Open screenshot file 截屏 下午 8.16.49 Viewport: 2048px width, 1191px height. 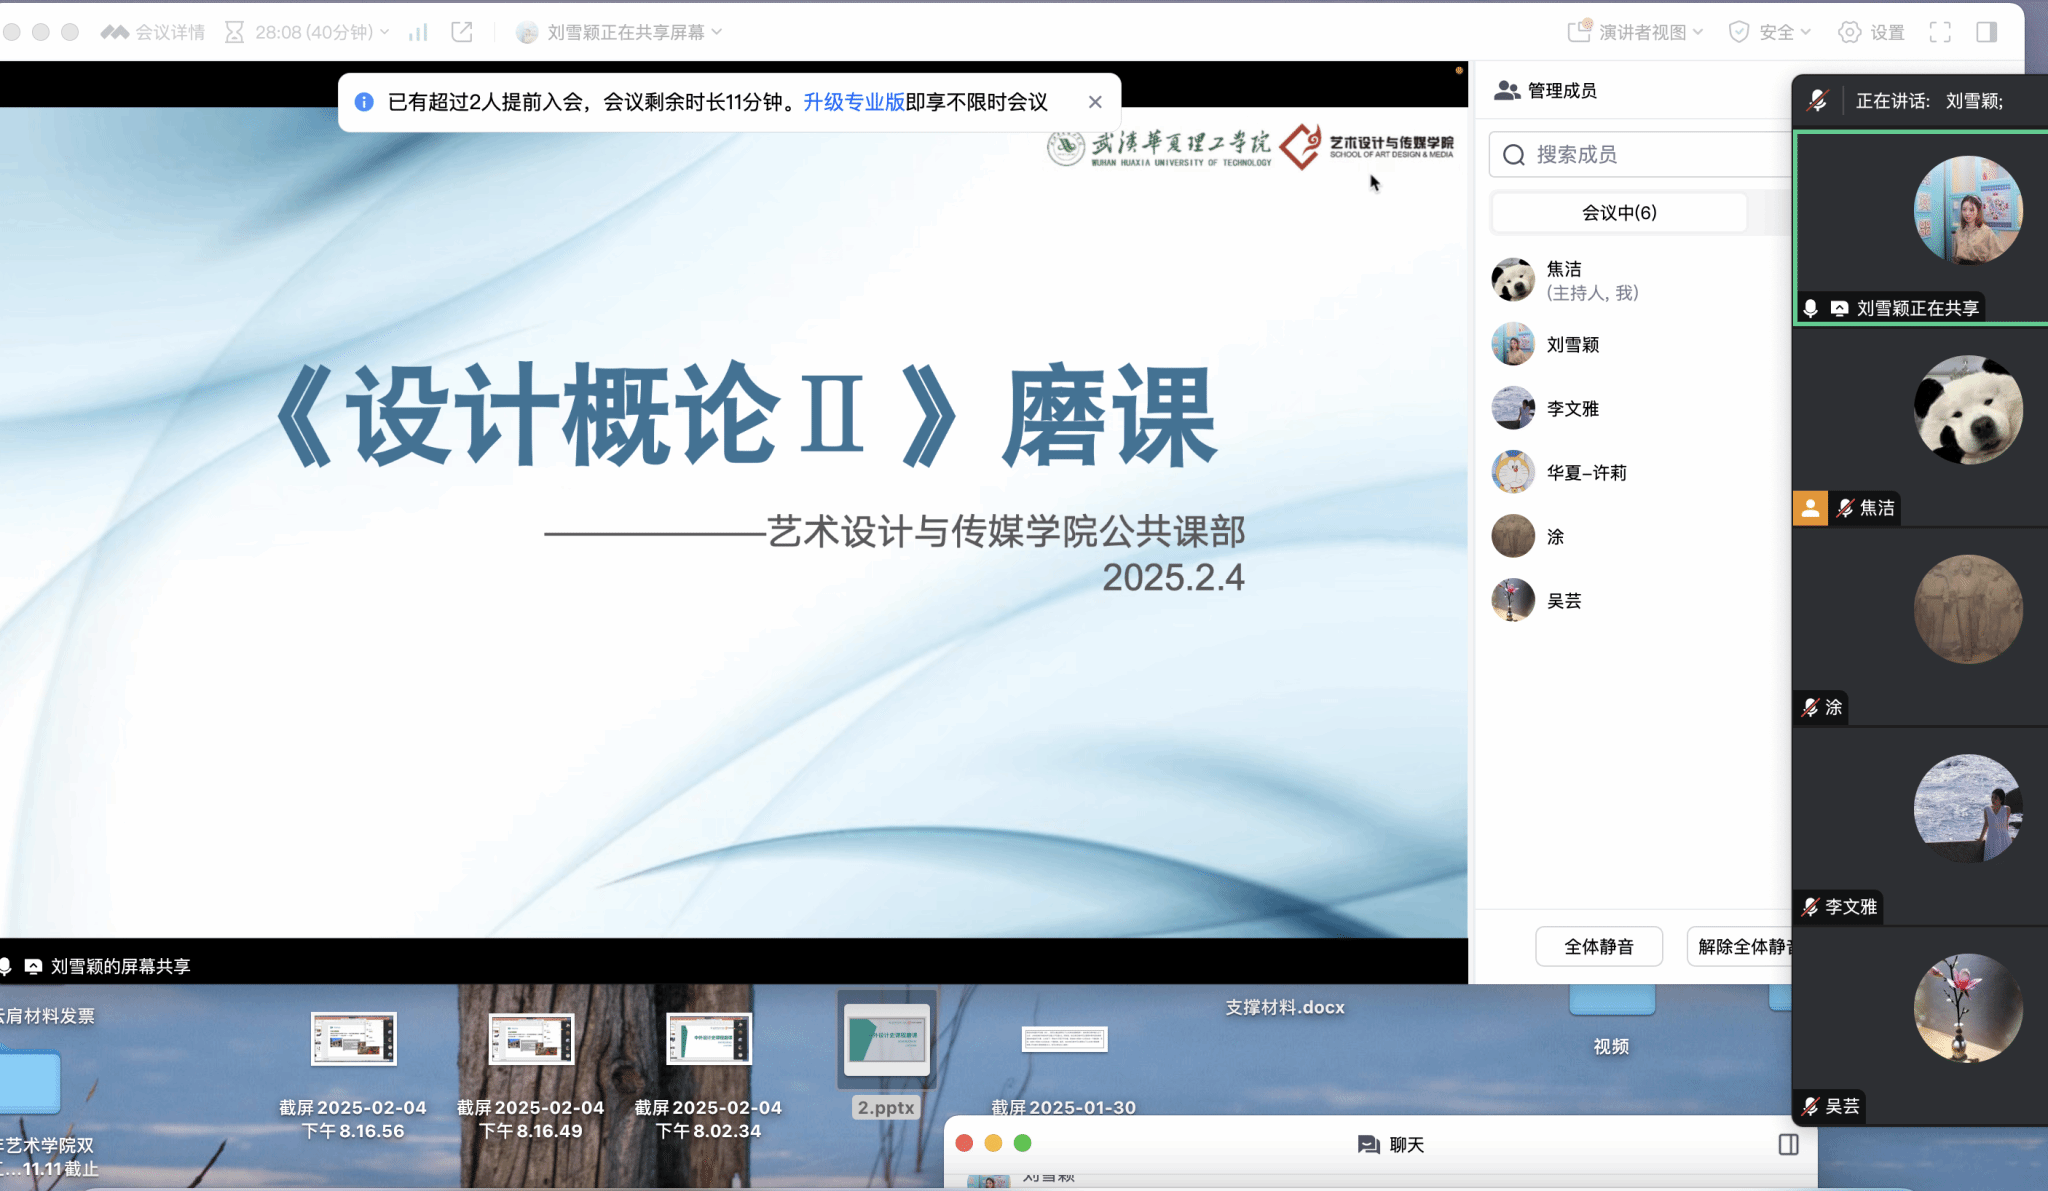click(x=531, y=1076)
